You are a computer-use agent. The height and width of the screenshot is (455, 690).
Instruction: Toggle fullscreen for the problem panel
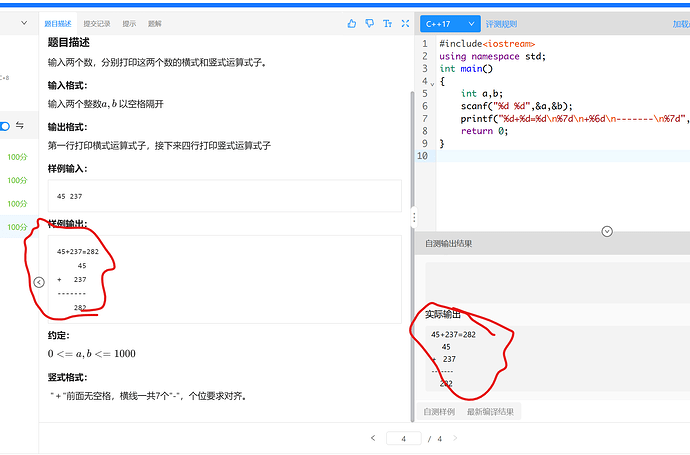[x=405, y=24]
